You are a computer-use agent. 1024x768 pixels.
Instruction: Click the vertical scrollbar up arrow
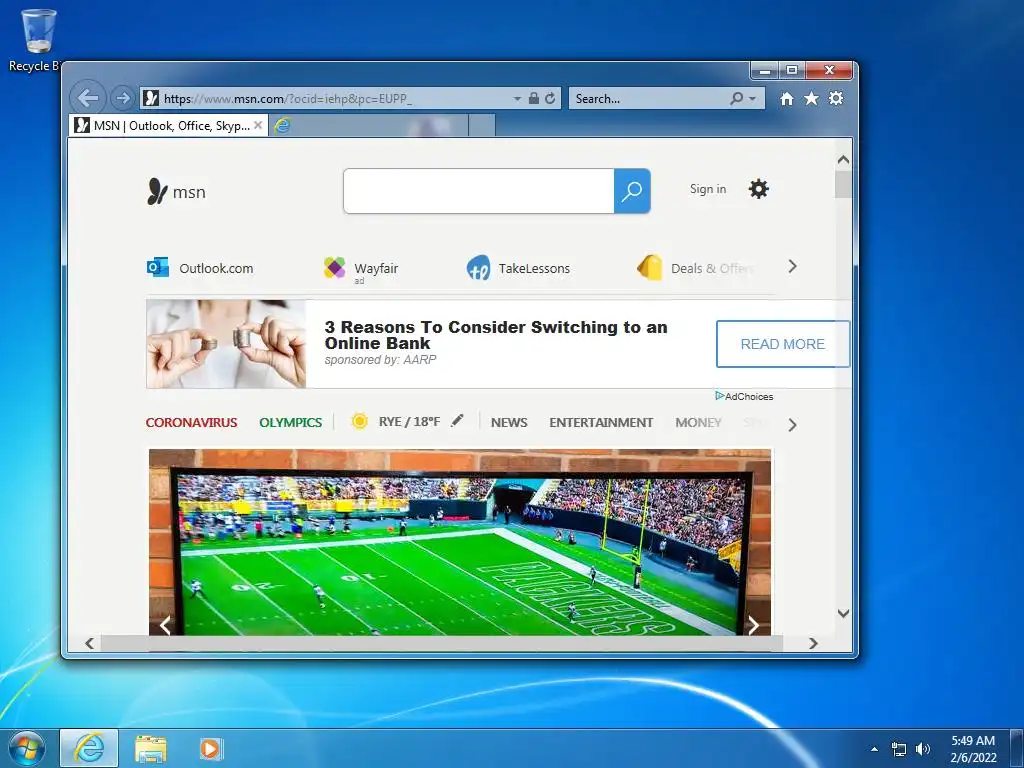point(843,159)
